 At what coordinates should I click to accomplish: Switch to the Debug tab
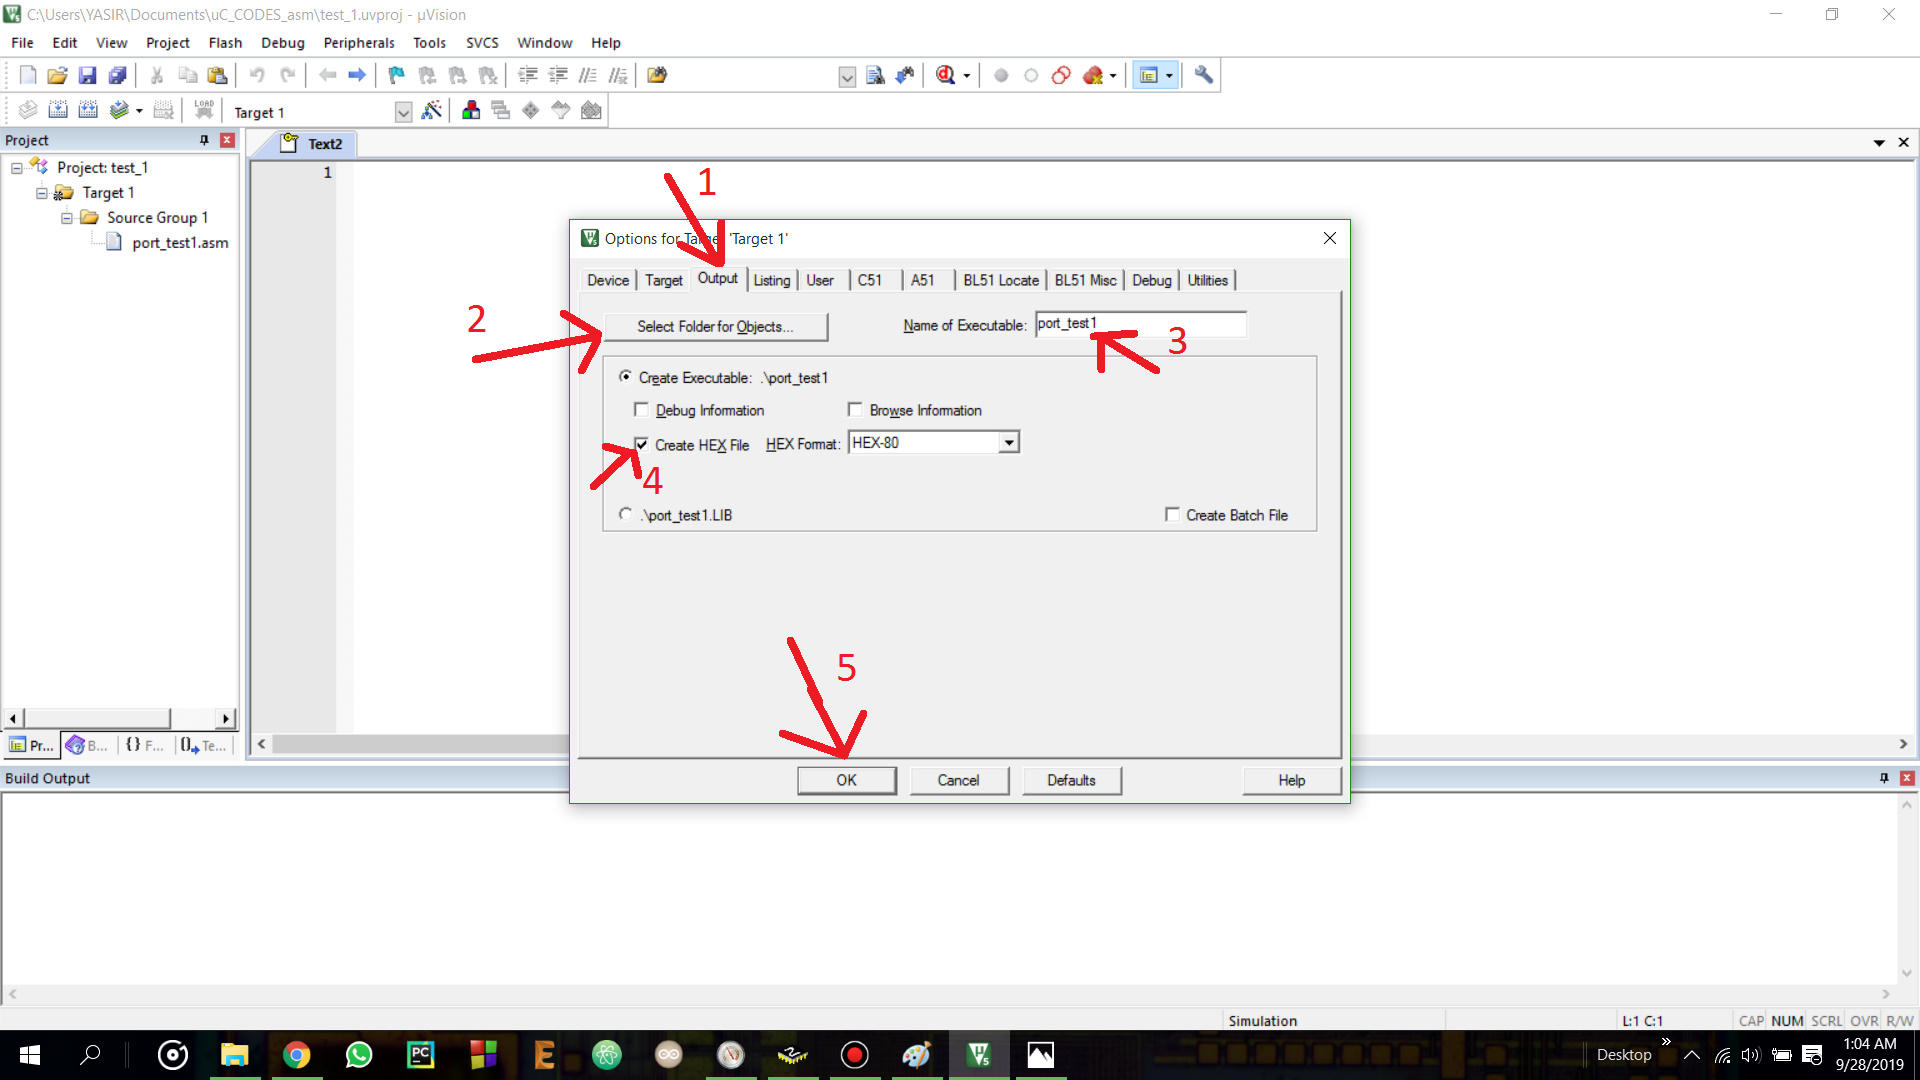click(x=1151, y=280)
